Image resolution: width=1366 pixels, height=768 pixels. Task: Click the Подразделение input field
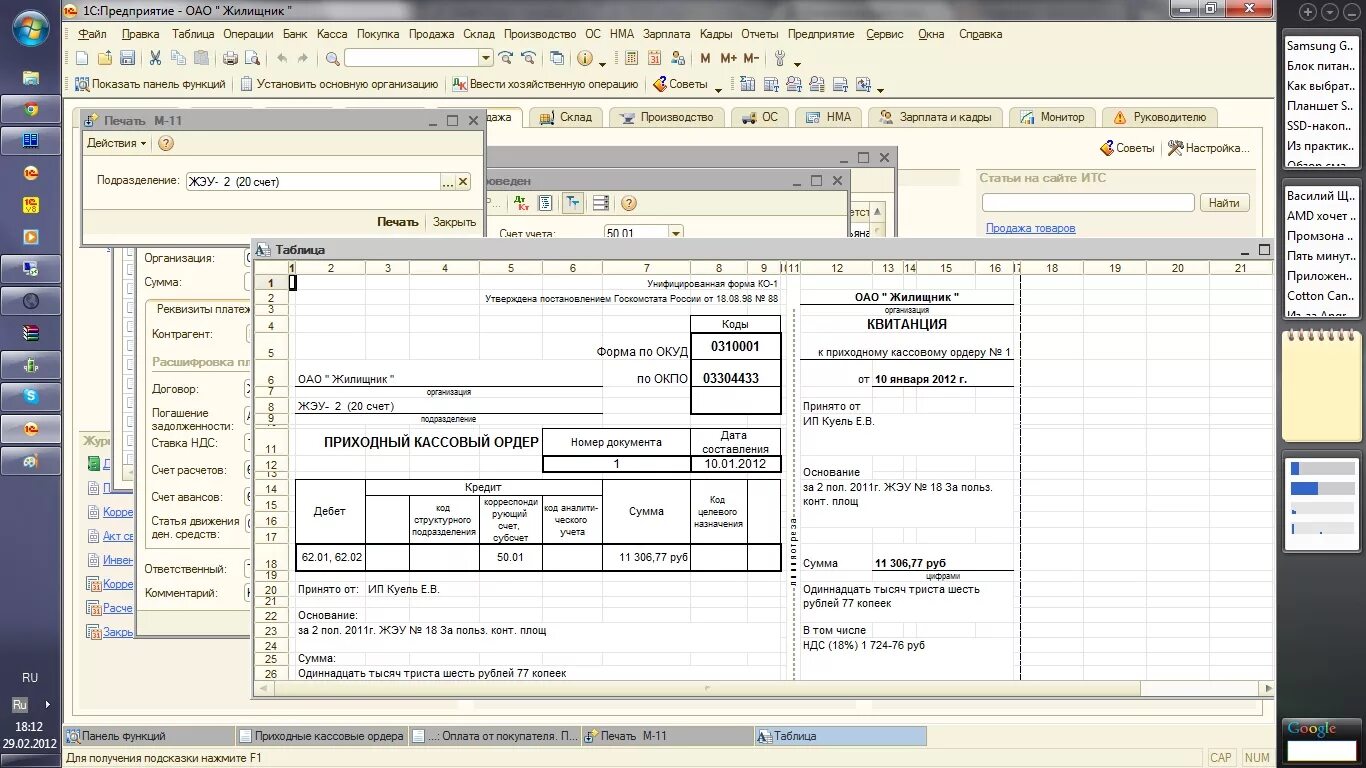click(x=312, y=182)
